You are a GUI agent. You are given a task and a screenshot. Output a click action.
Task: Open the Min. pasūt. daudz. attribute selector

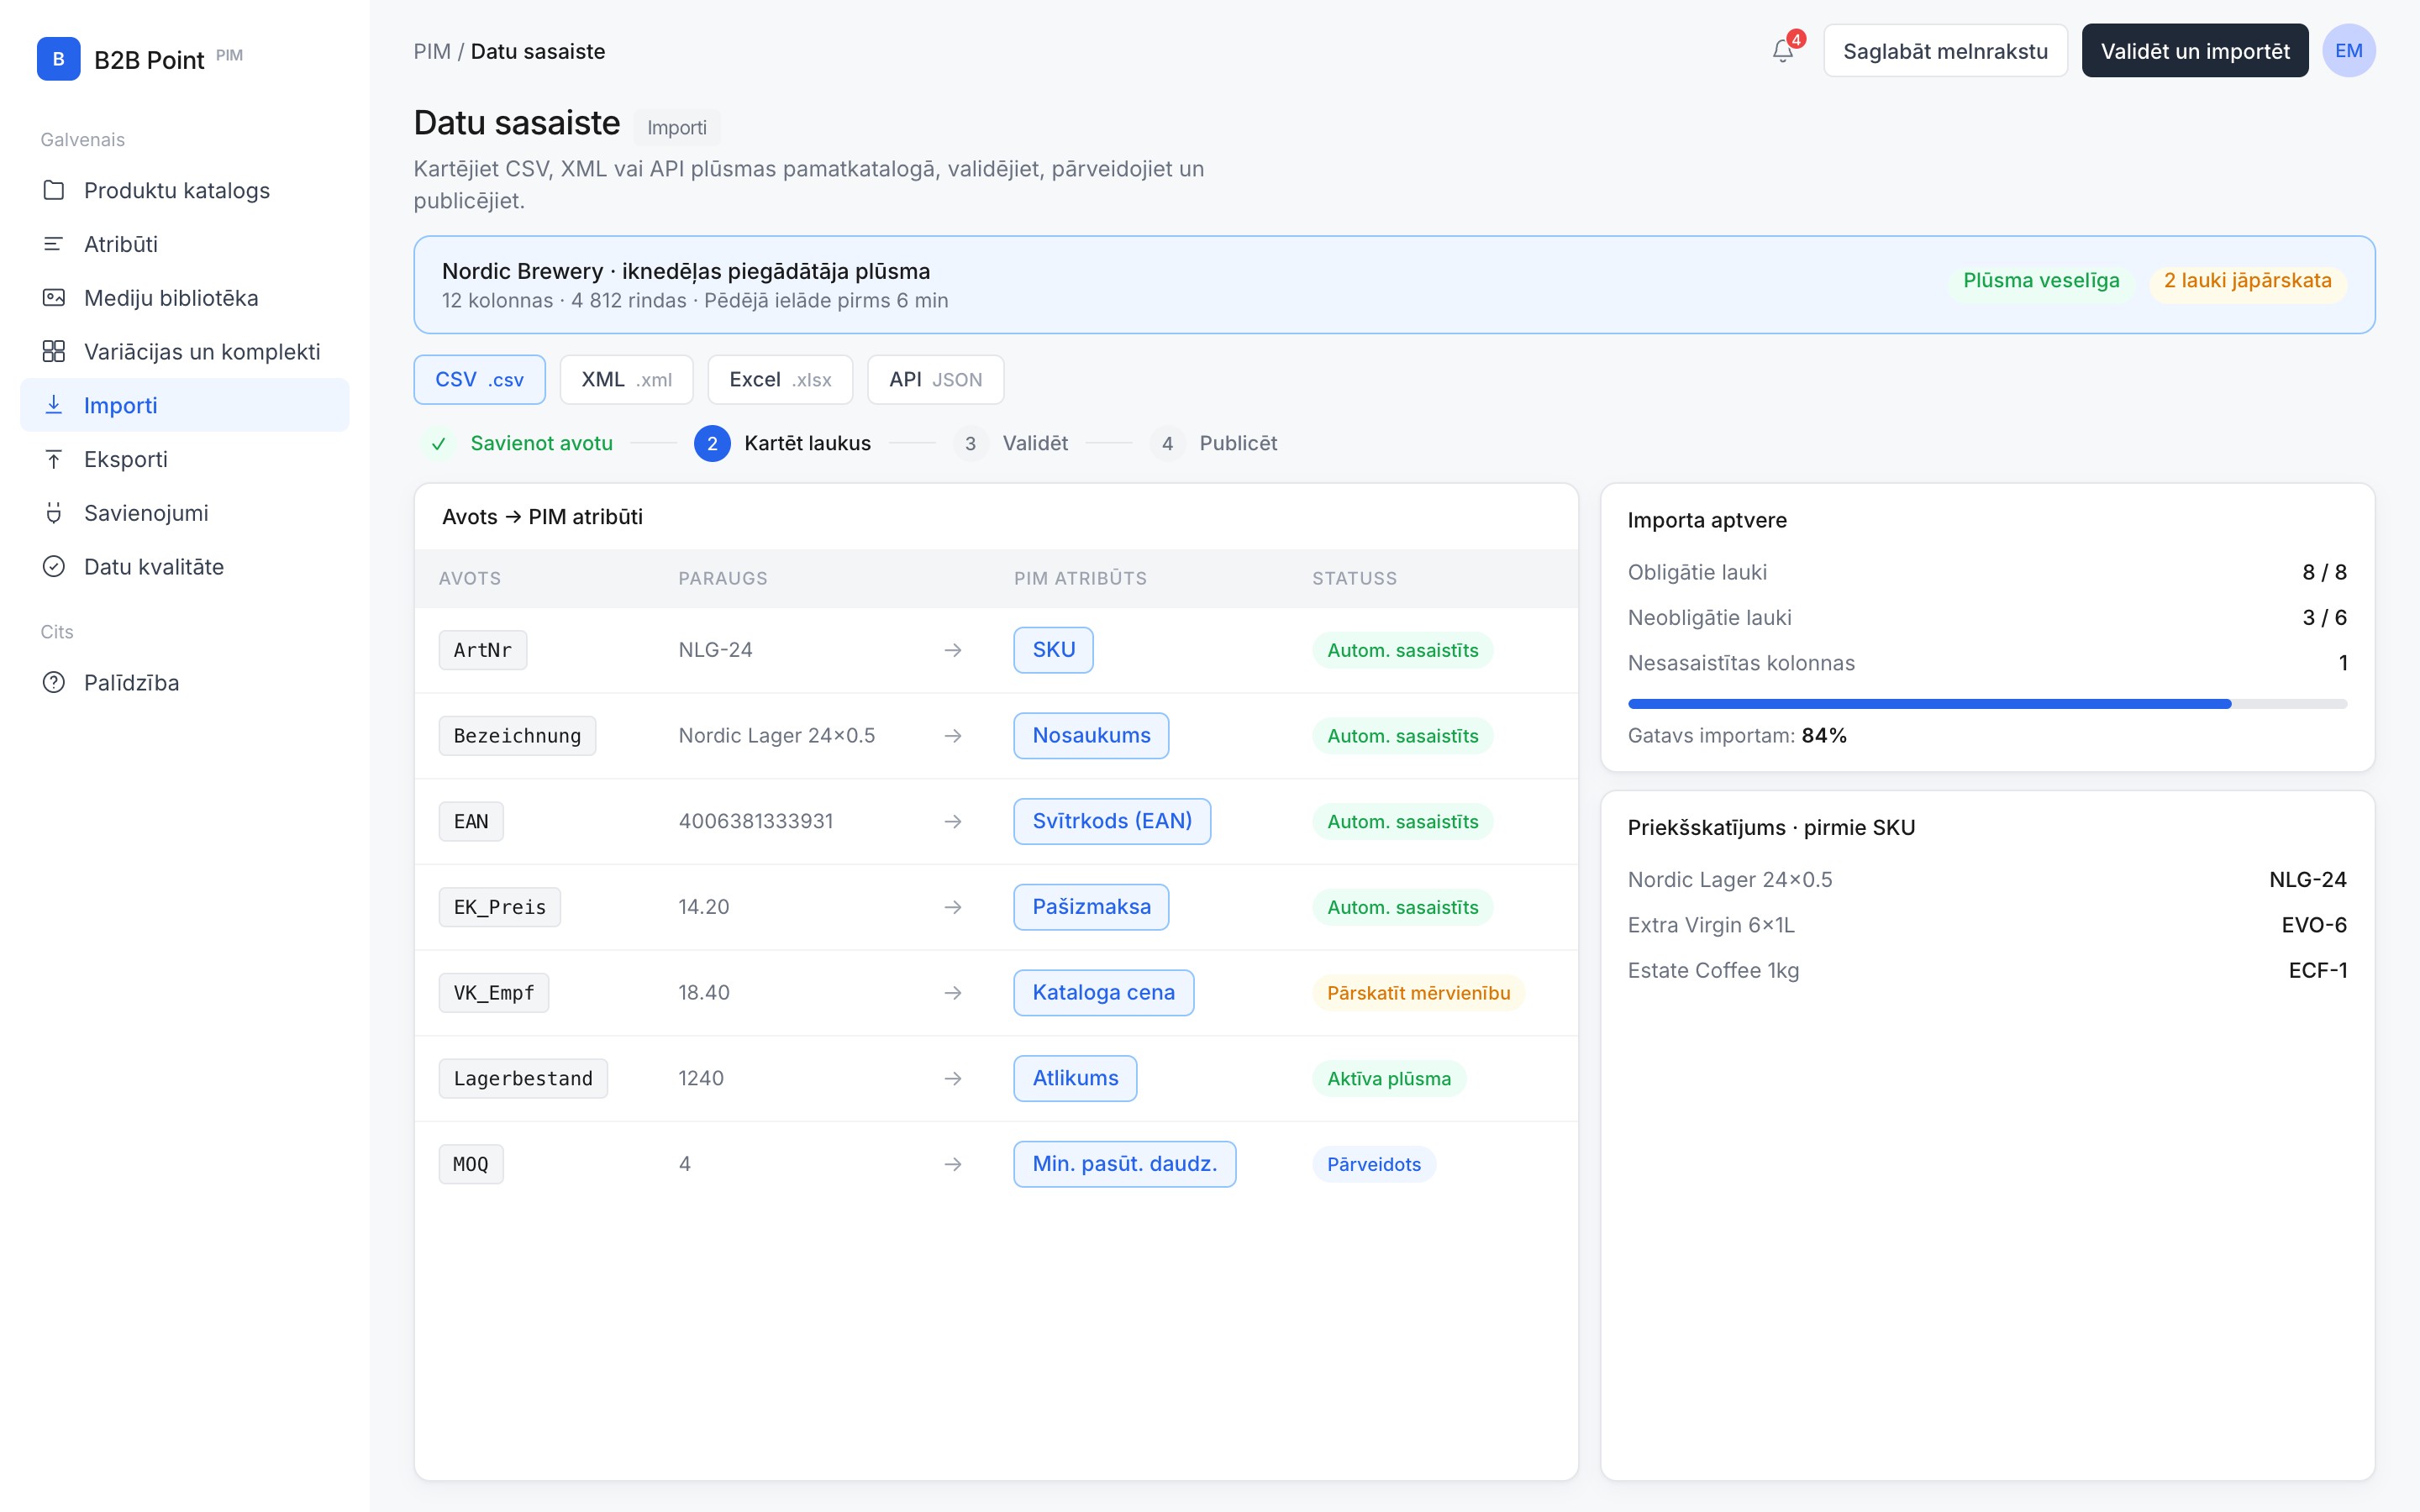click(1124, 1164)
